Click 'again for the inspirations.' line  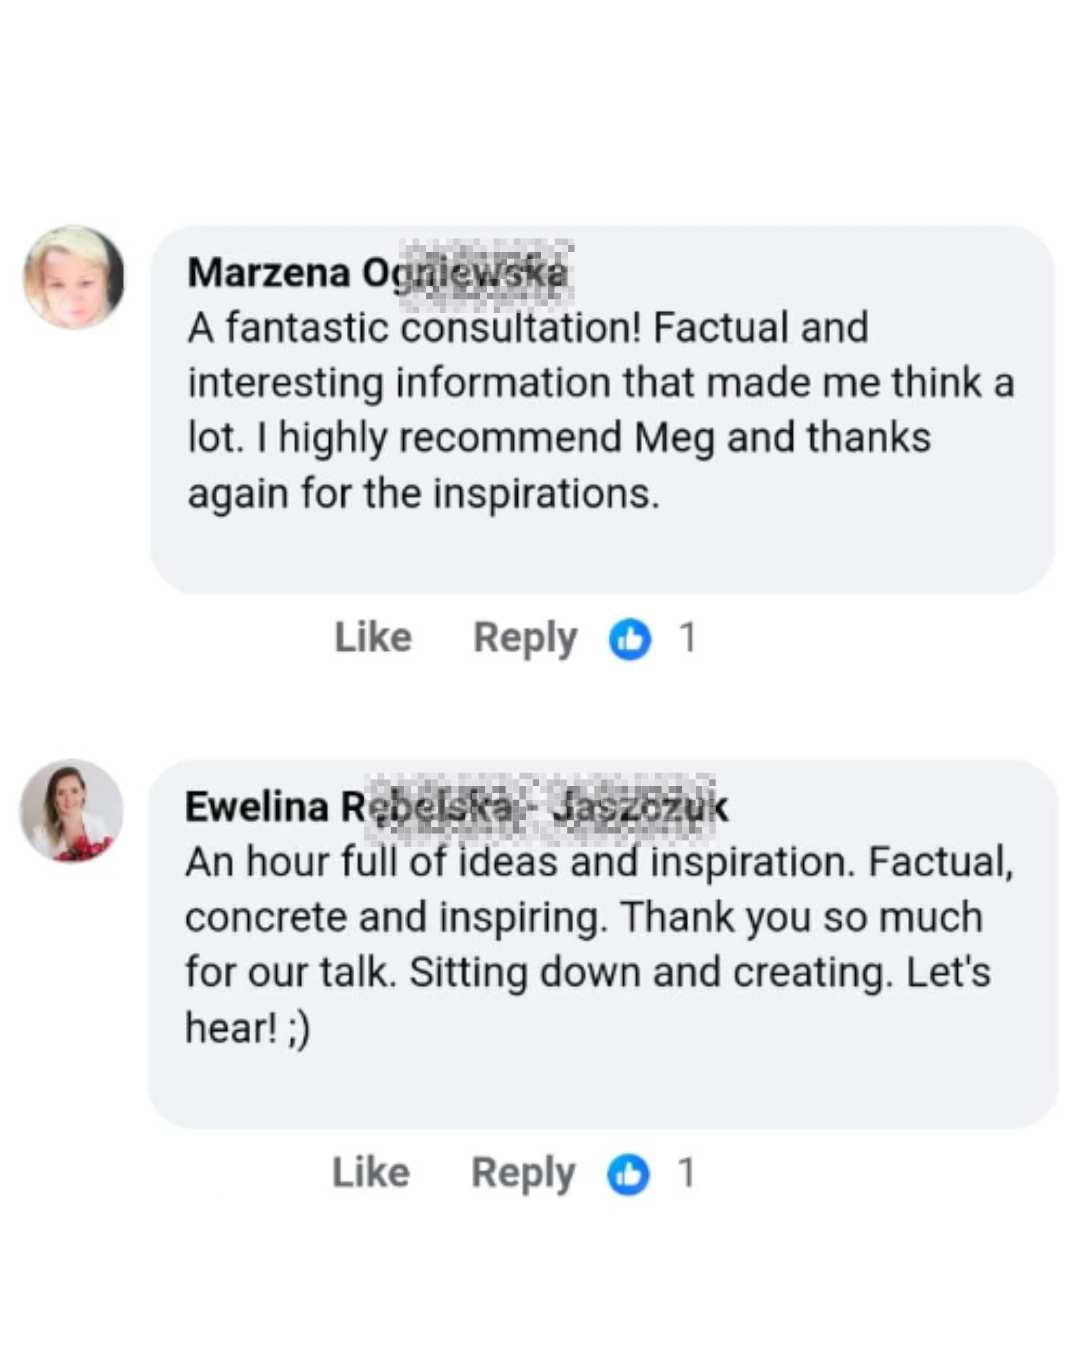click(x=423, y=494)
